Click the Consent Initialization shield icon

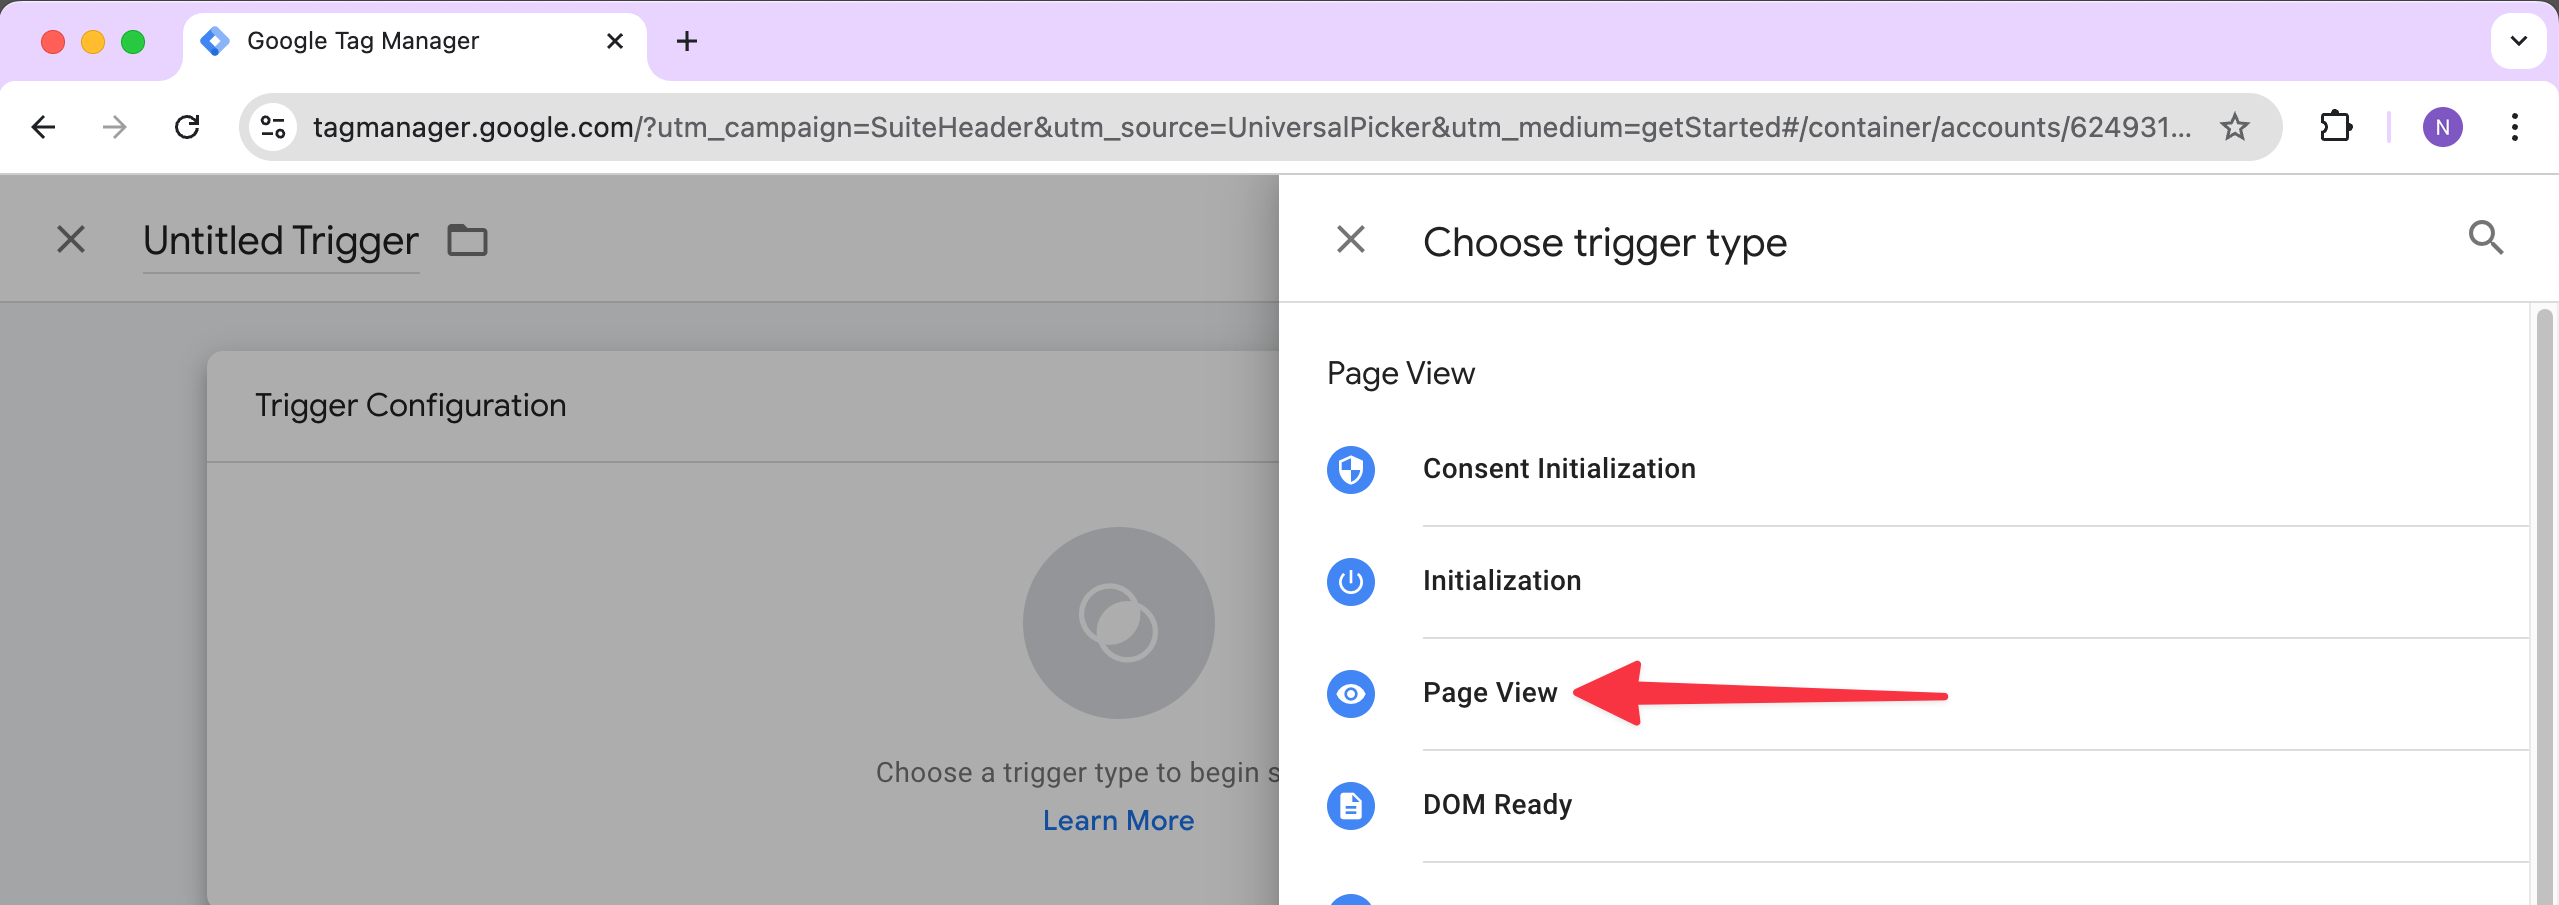pos(1350,469)
